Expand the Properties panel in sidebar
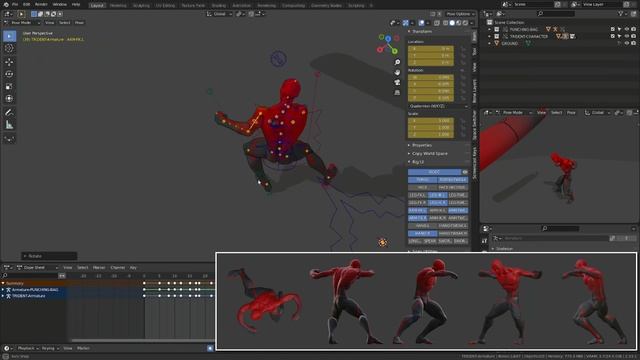The height and width of the screenshot is (360, 640). click(x=422, y=145)
